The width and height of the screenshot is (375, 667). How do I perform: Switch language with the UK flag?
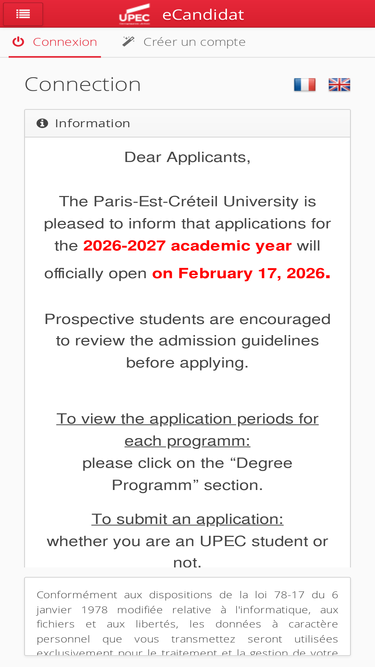click(339, 85)
